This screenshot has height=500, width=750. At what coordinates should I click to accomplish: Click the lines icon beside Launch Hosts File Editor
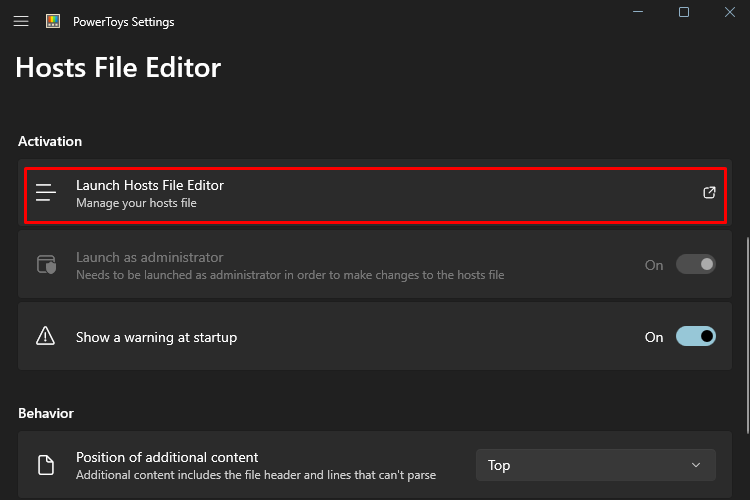(x=46, y=192)
